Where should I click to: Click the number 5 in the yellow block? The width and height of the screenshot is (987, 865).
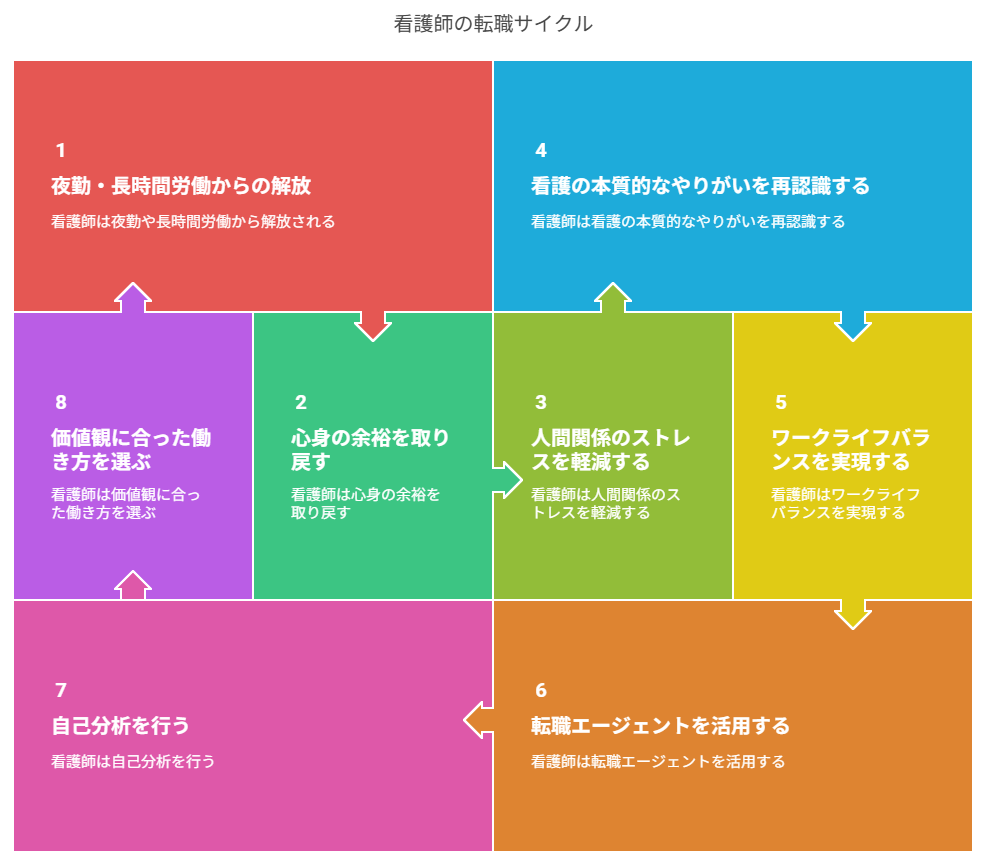coord(781,402)
